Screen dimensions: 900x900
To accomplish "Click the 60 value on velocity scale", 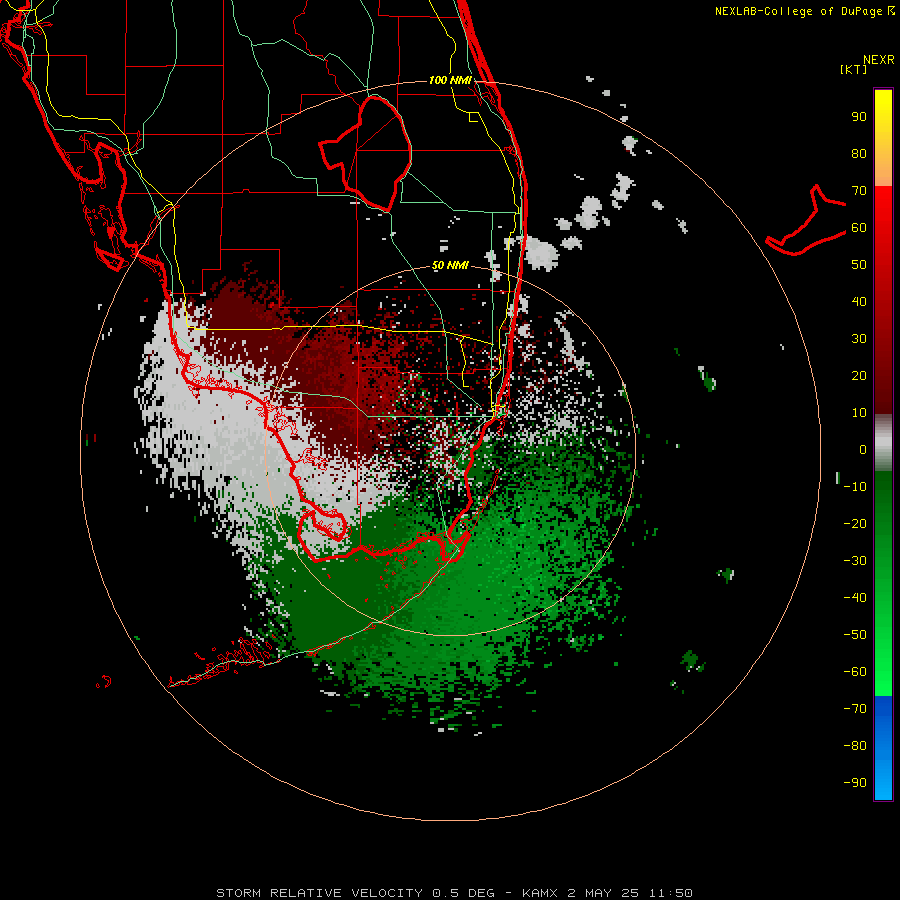I will click(859, 228).
